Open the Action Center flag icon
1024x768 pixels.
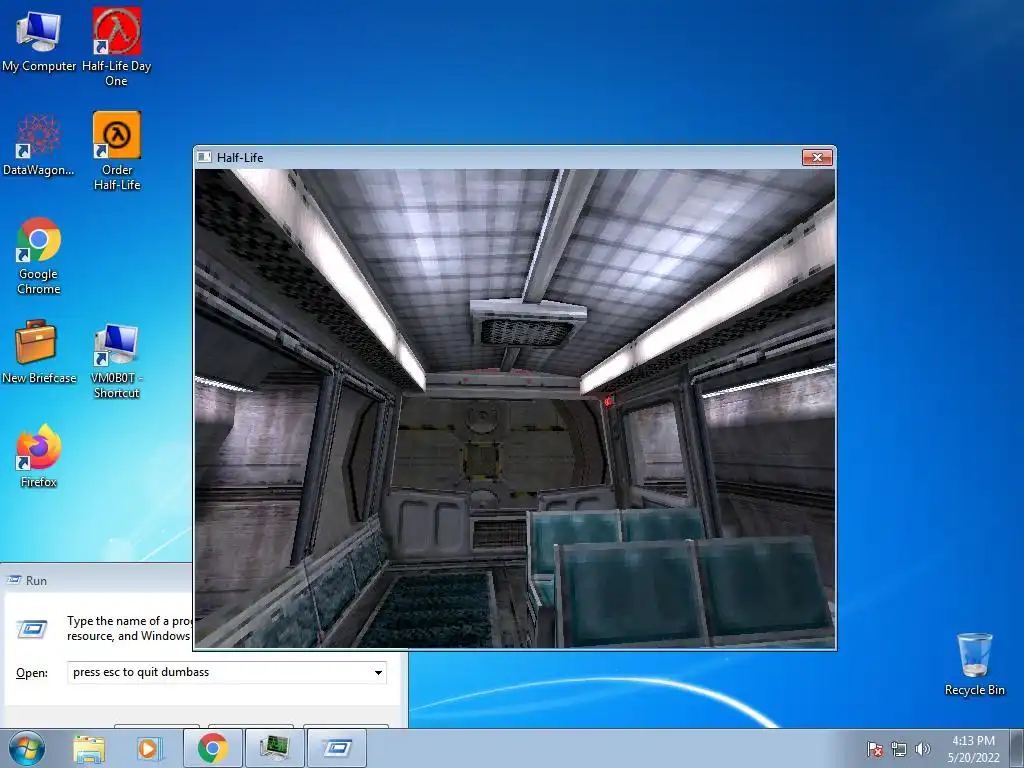[x=875, y=749]
